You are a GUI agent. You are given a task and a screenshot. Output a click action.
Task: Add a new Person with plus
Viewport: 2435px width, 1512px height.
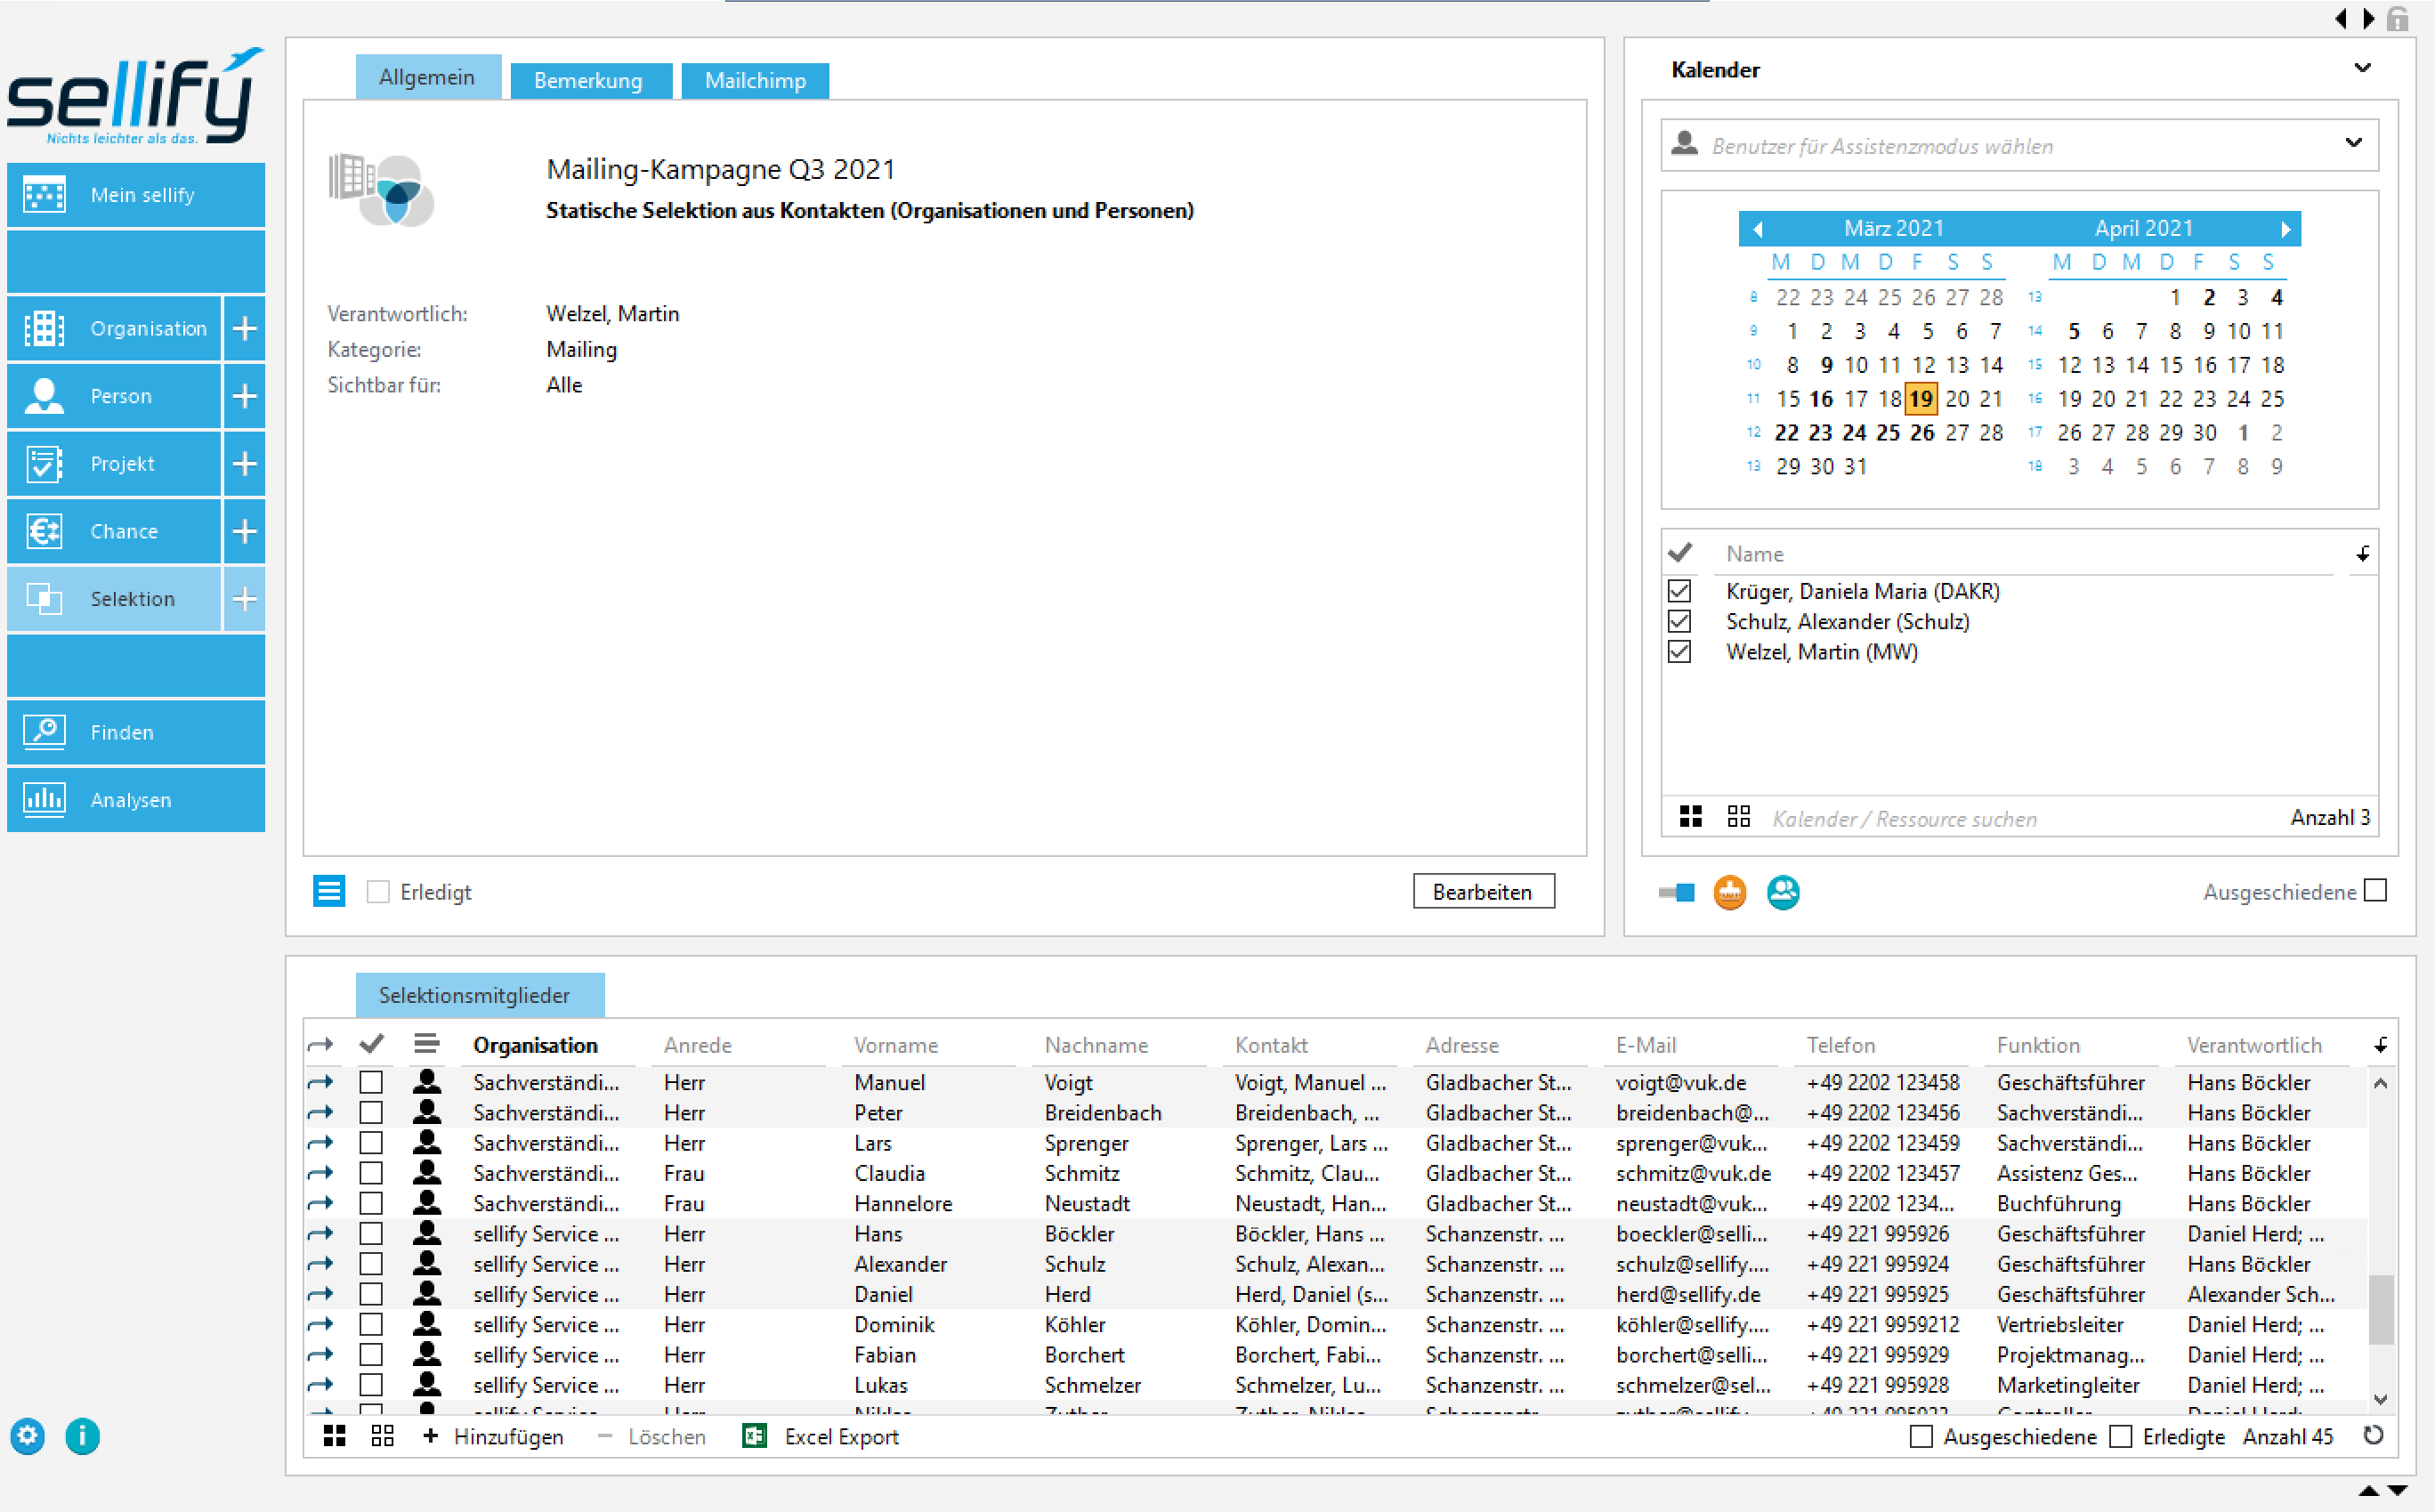pyautogui.click(x=244, y=396)
